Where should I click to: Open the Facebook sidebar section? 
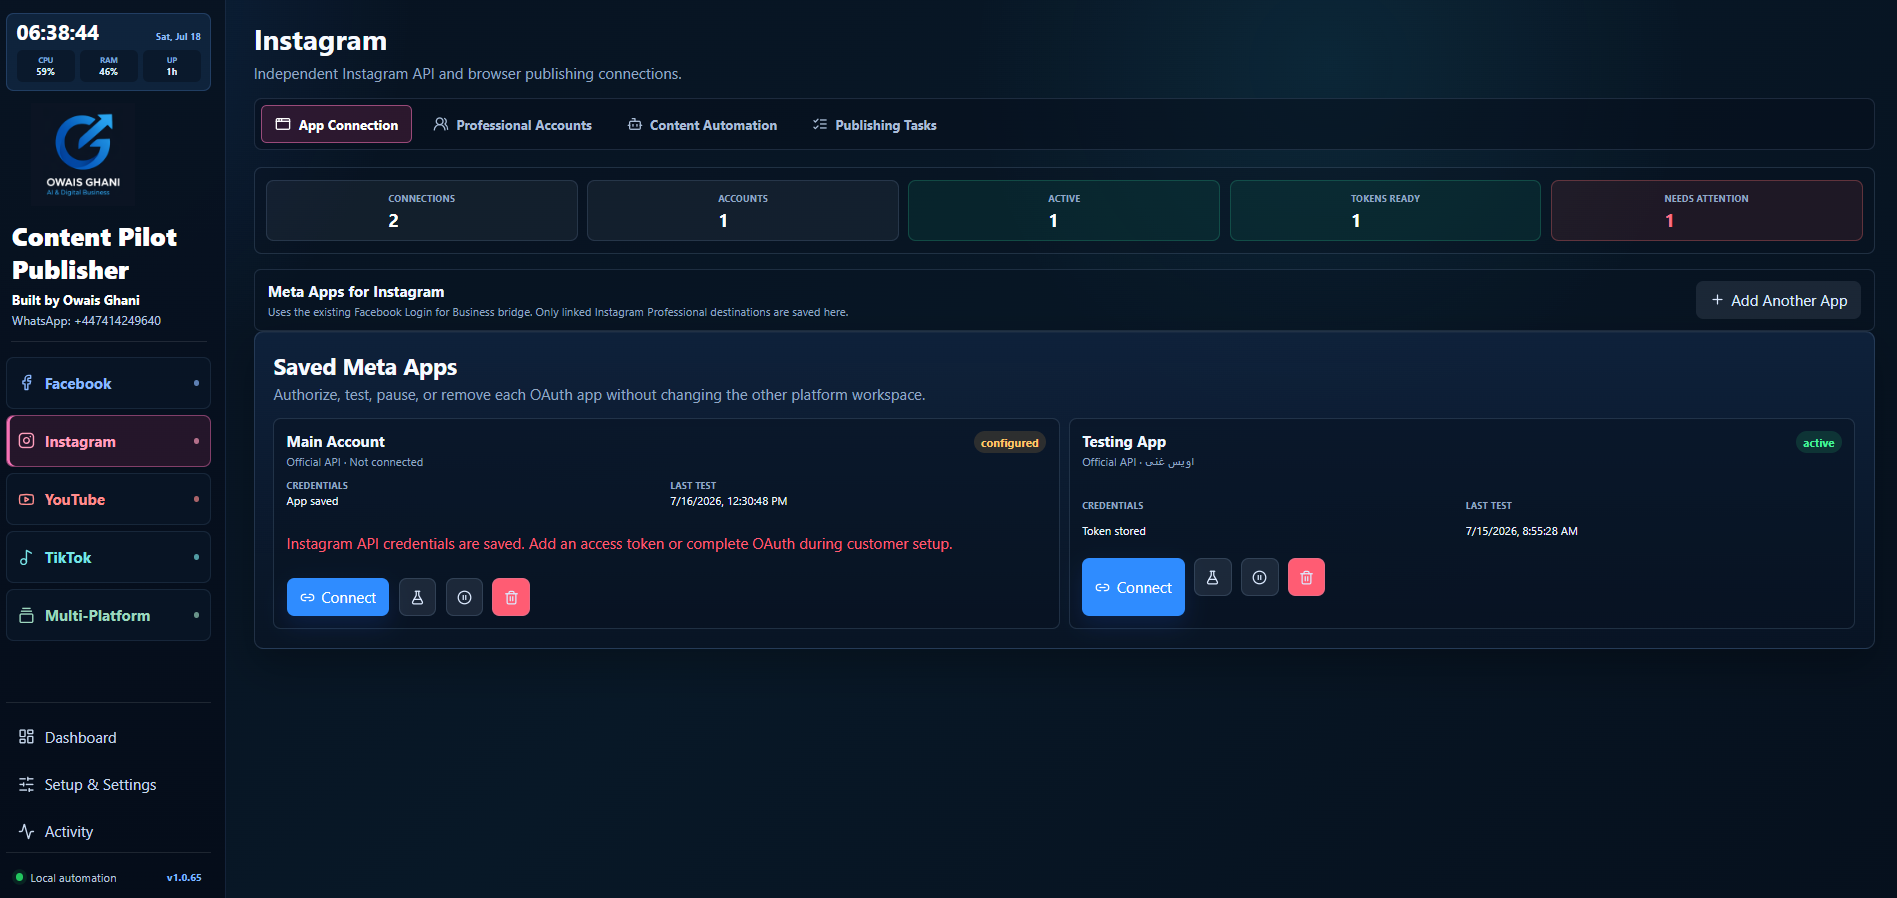108,383
